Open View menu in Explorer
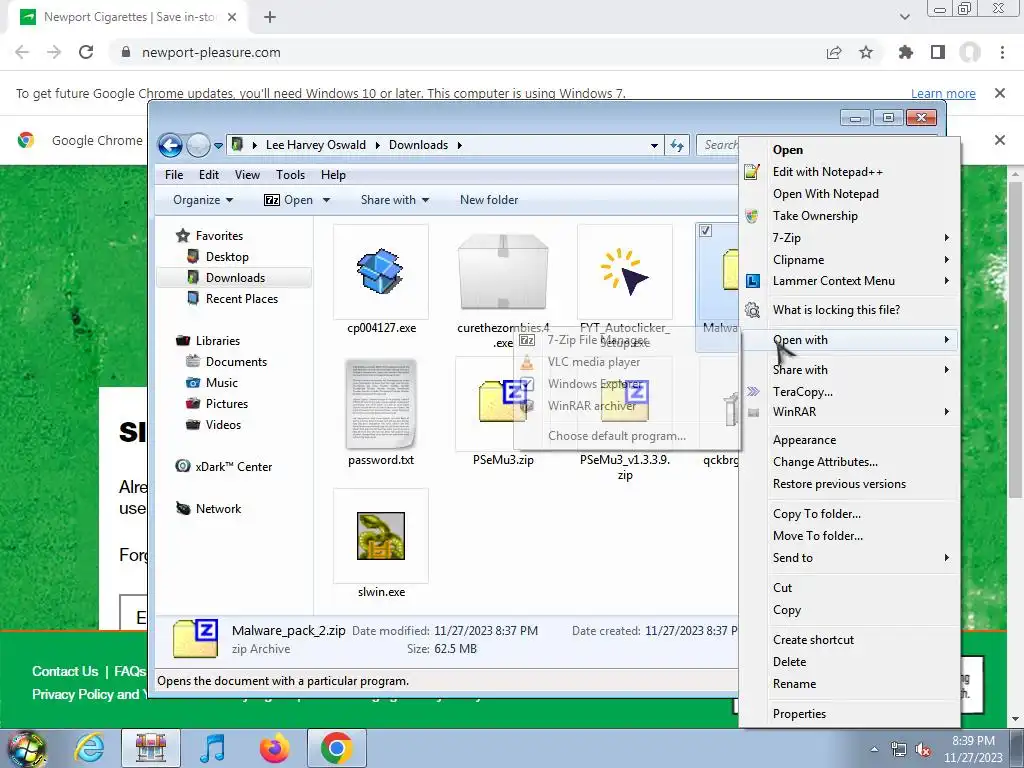The height and width of the screenshot is (768, 1024). pos(247,175)
